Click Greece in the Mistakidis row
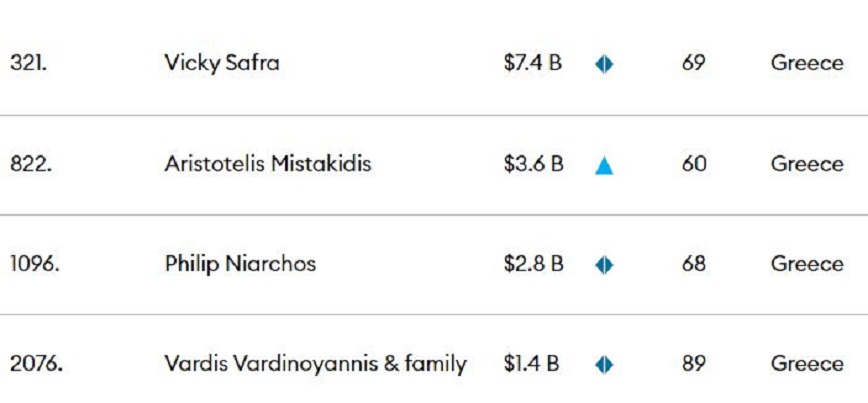The height and width of the screenshot is (403, 868). [x=807, y=164]
